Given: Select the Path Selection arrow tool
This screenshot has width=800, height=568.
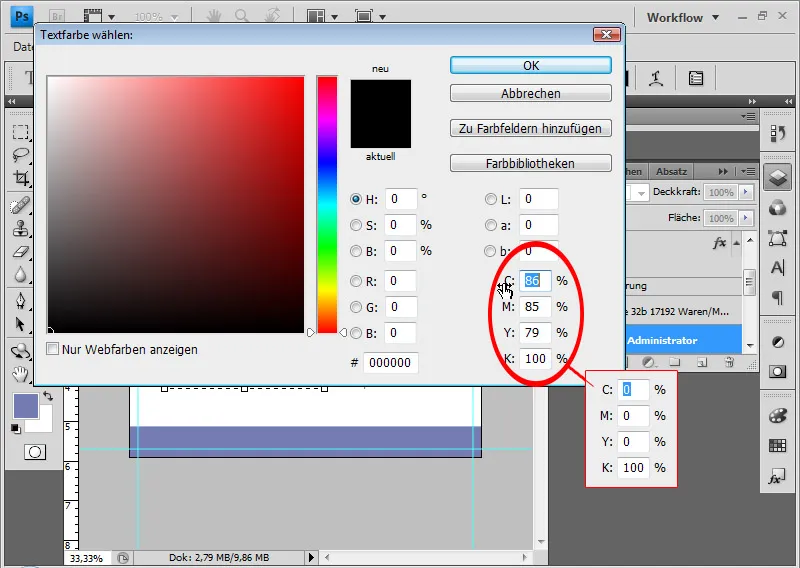Looking at the screenshot, I should pyautogui.click(x=20, y=324).
